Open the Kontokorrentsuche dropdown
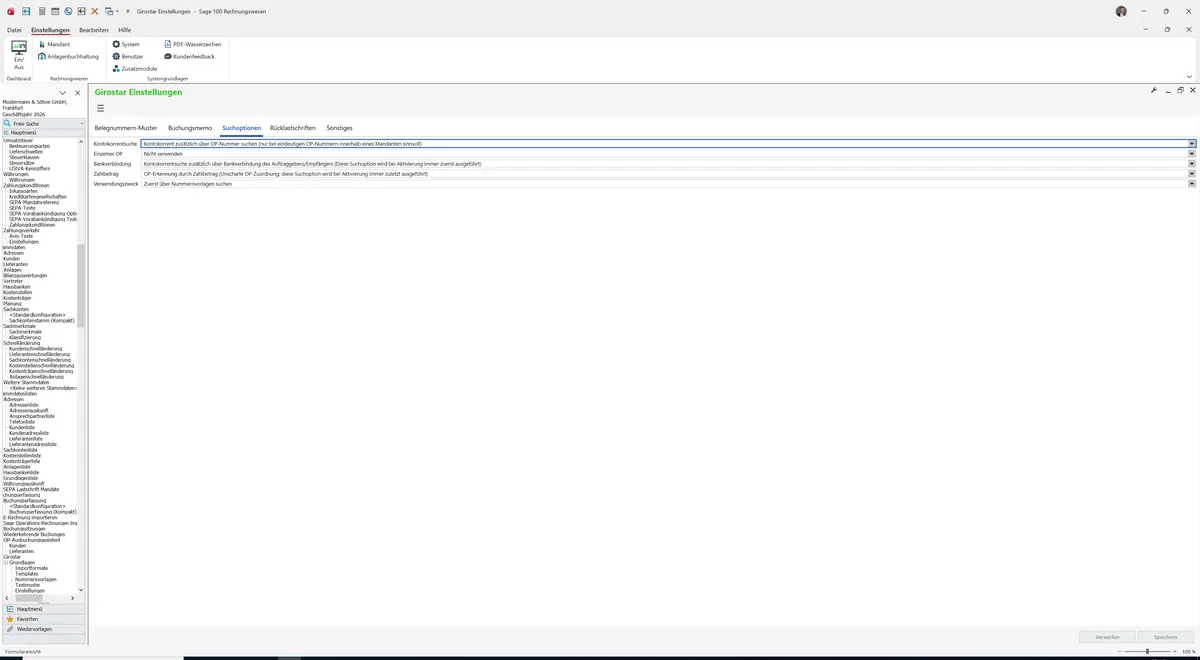 [x=1192, y=144]
